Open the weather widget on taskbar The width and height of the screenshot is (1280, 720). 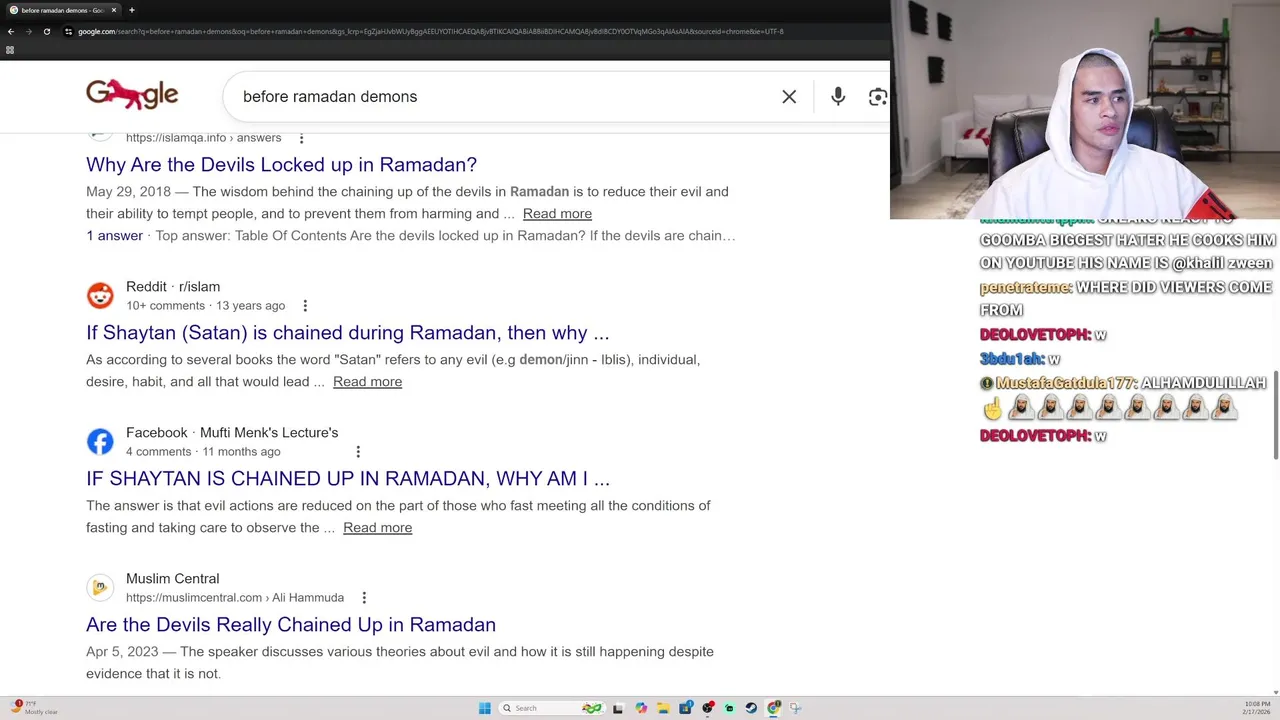coord(35,708)
